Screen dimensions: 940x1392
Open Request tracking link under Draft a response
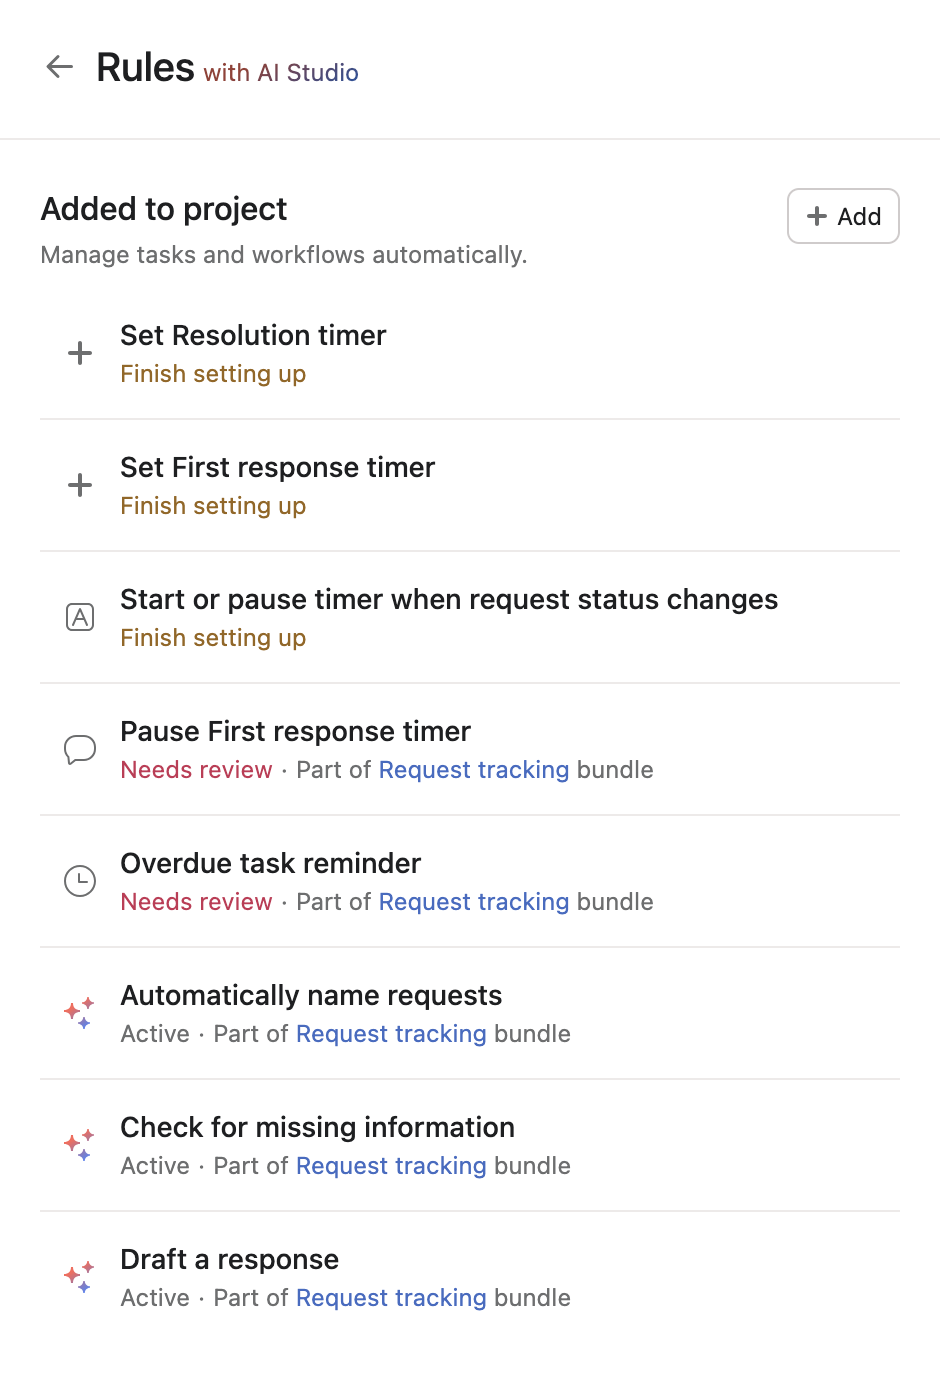391,1298
